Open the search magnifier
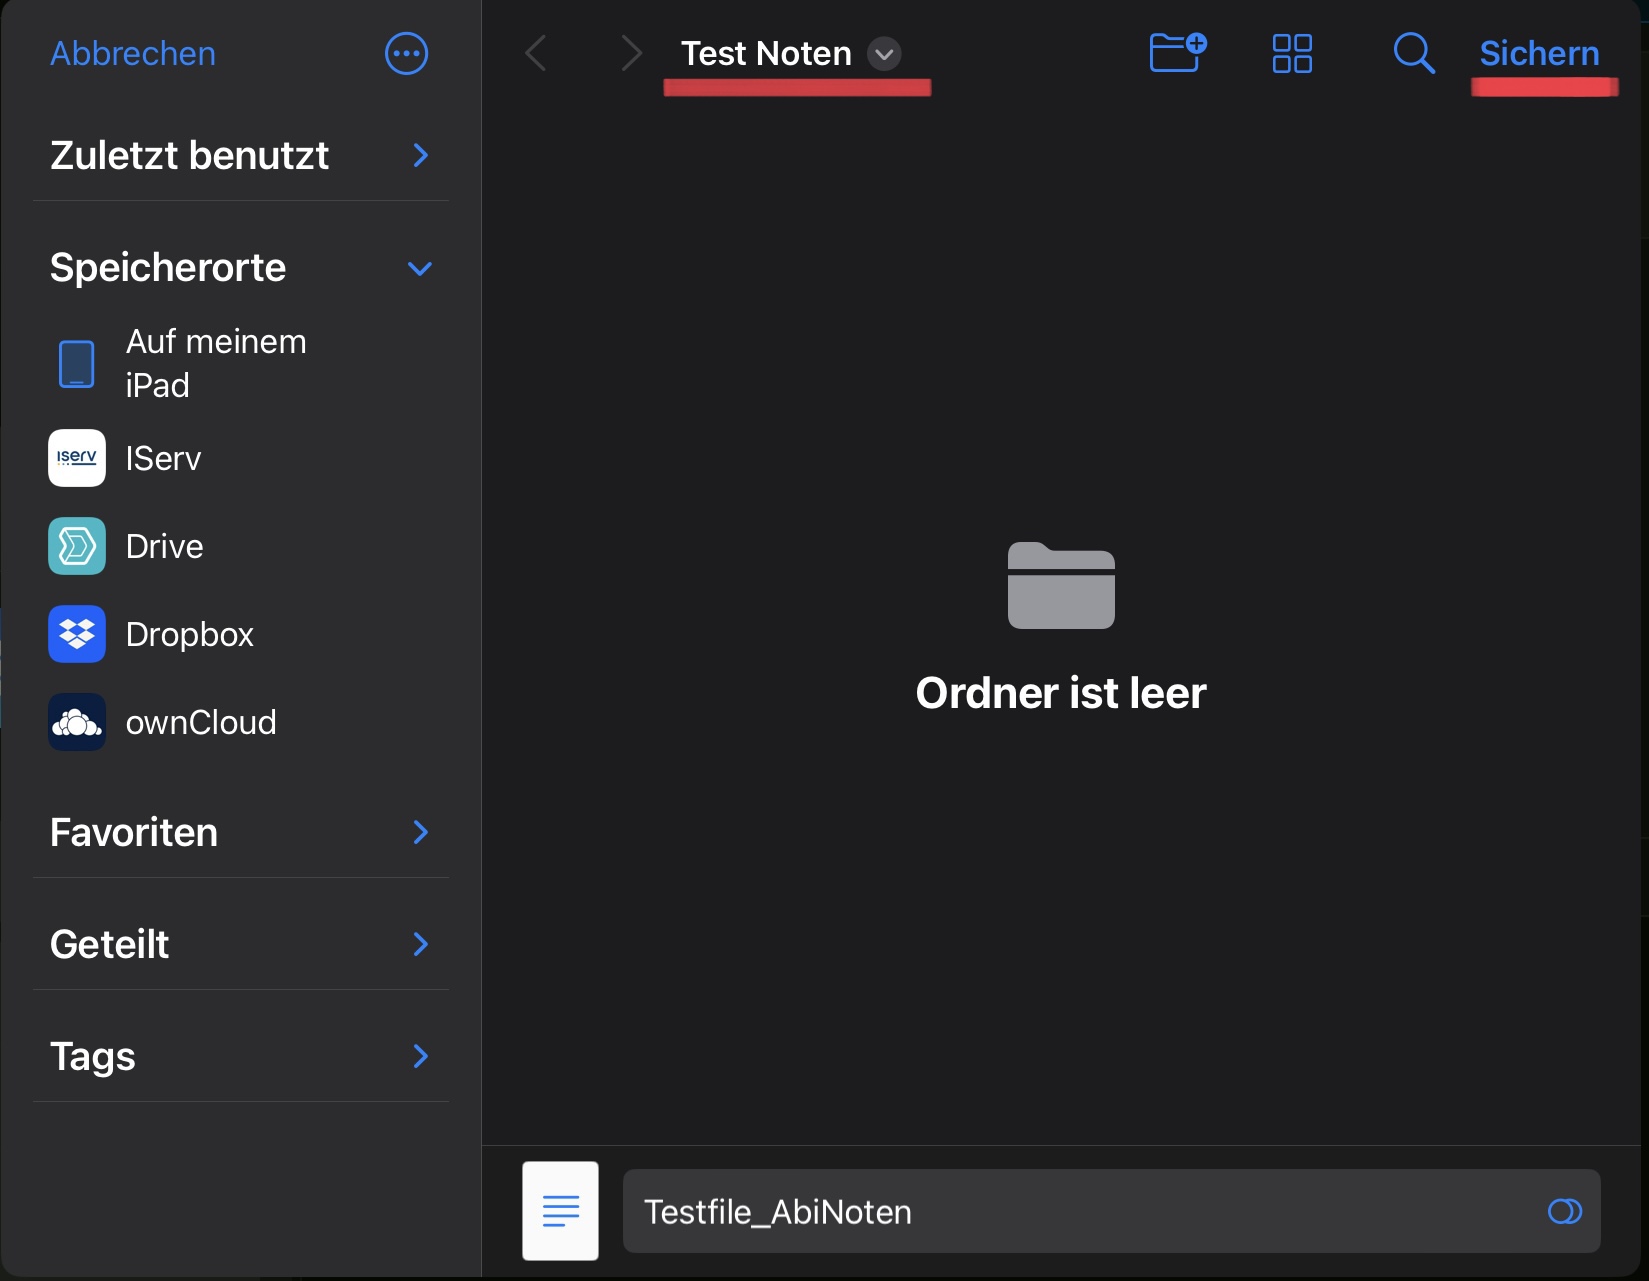Viewport: 1649px width, 1281px height. click(x=1413, y=53)
